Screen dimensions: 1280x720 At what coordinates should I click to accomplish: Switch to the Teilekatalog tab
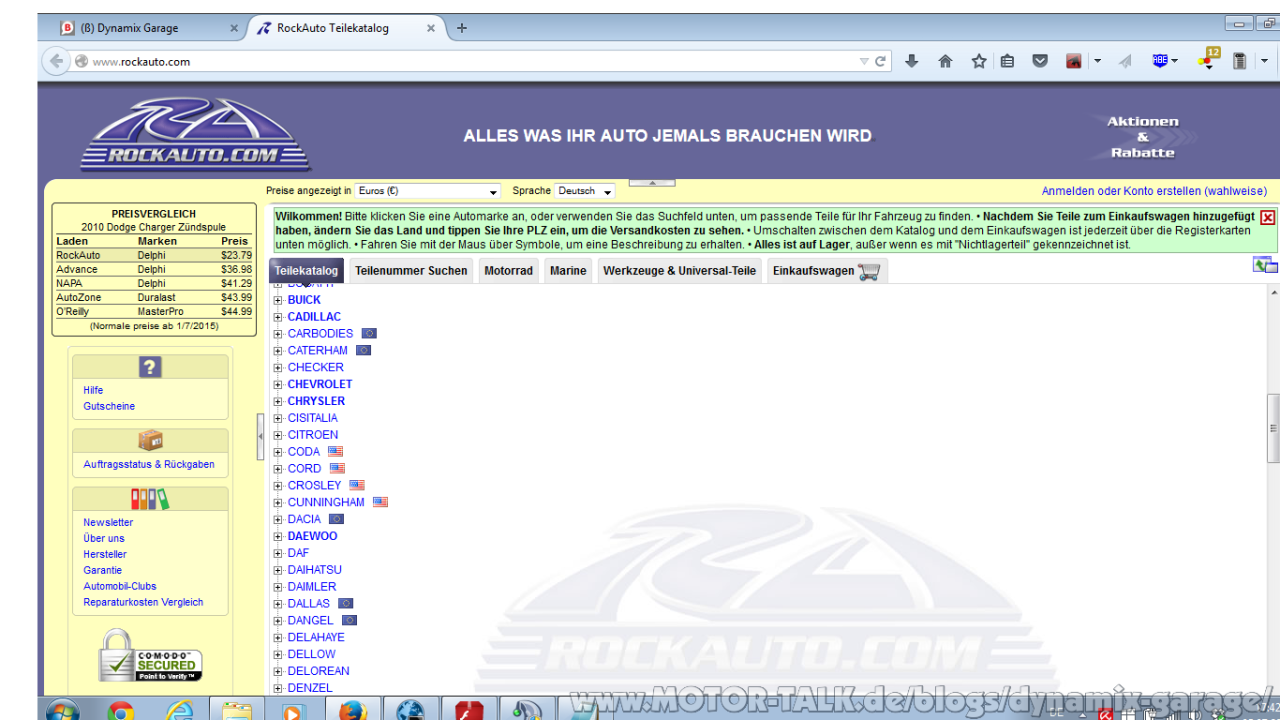307,271
